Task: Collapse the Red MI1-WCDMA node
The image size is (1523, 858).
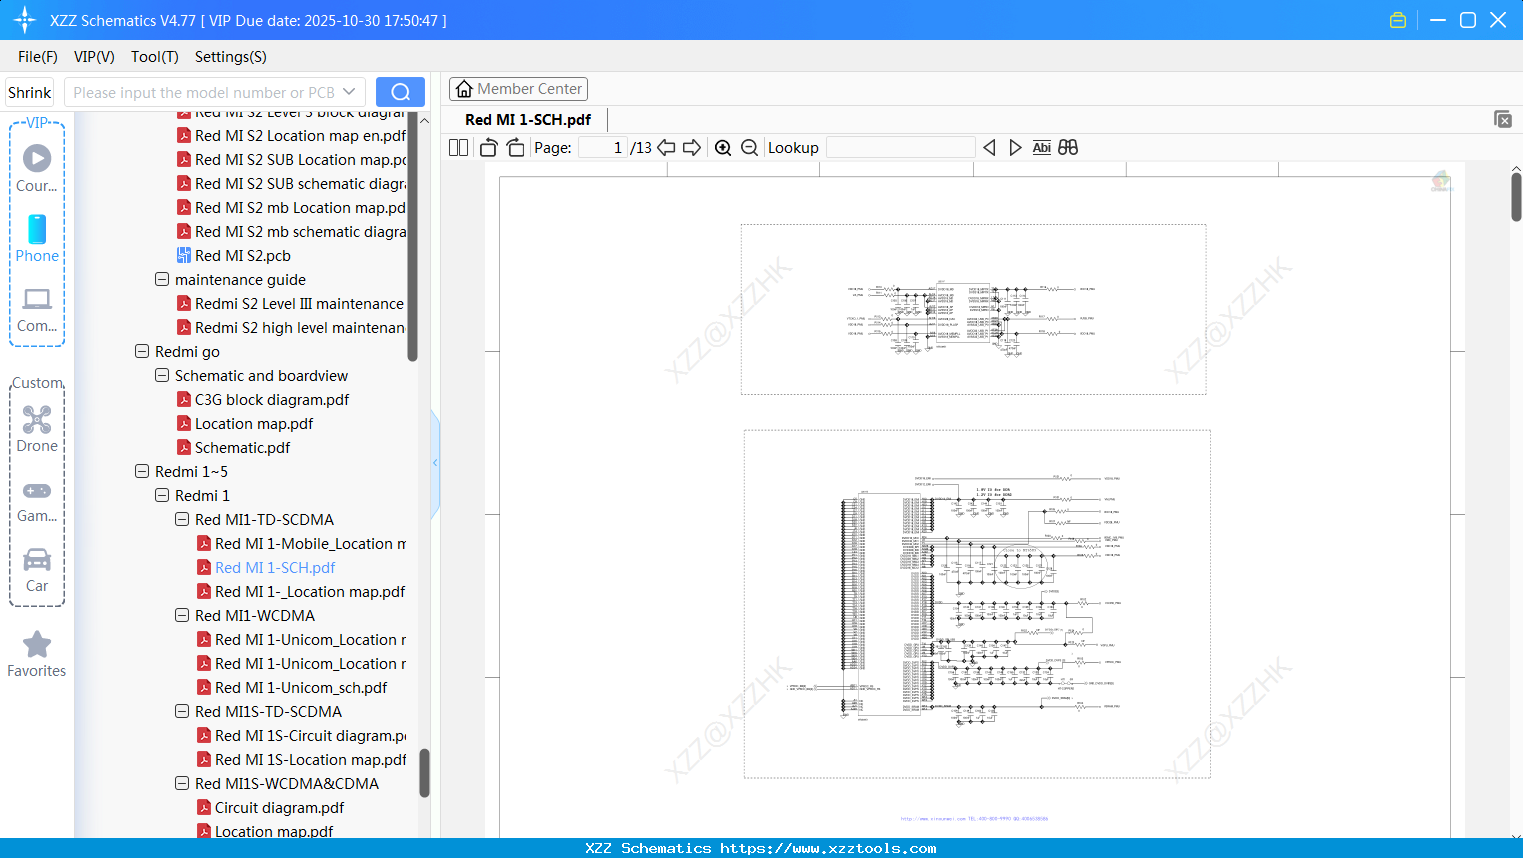Action: pos(182,616)
